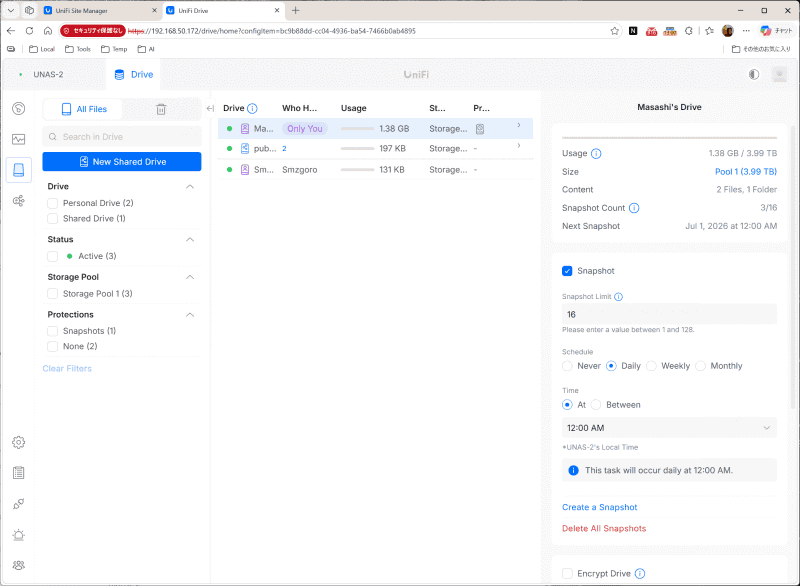Select the Weekly schedule option
This screenshot has width=800, height=586.
pos(652,366)
